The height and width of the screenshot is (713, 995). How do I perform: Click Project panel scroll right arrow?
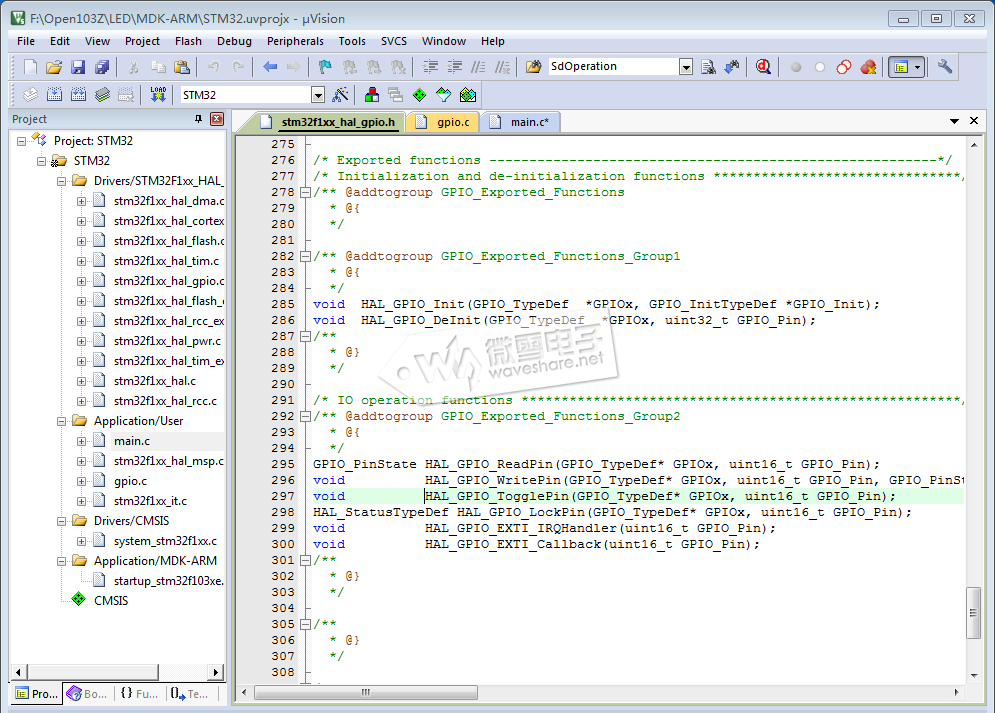point(216,672)
